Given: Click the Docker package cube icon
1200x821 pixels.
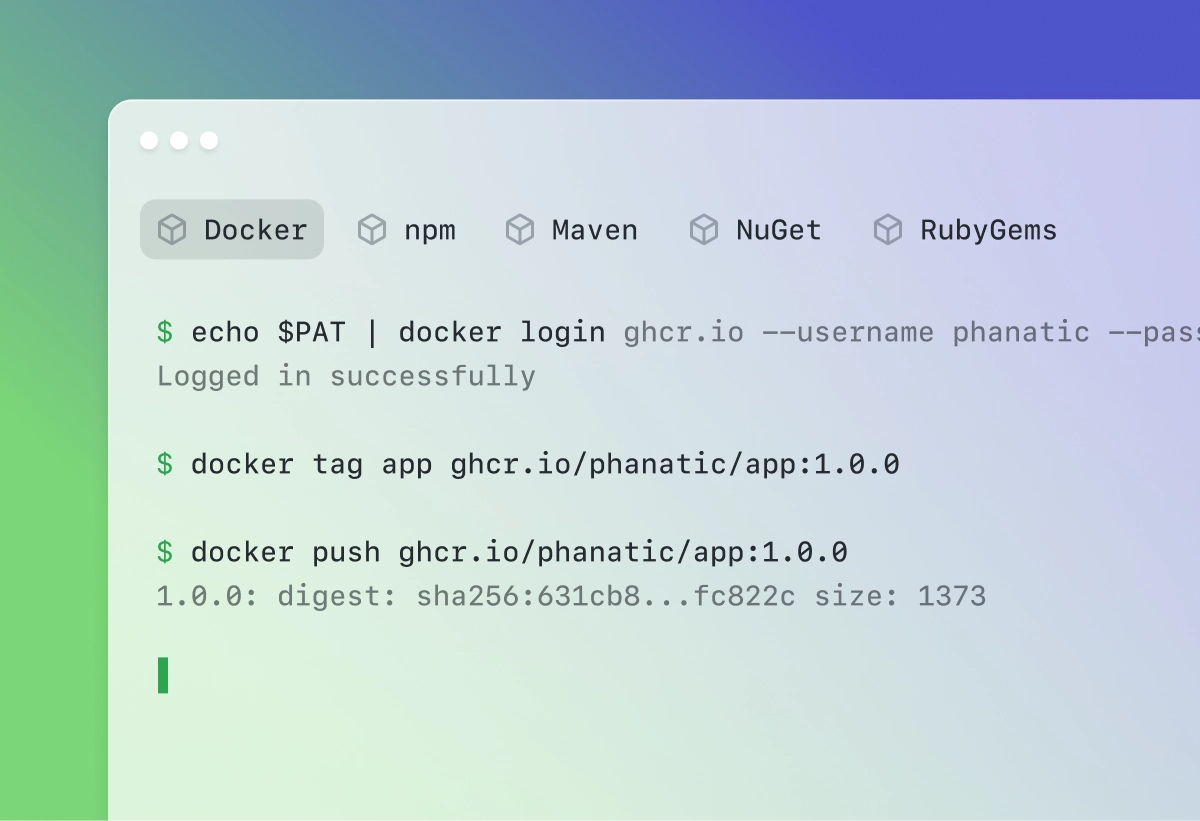Looking at the screenshot, I should 172,230.
